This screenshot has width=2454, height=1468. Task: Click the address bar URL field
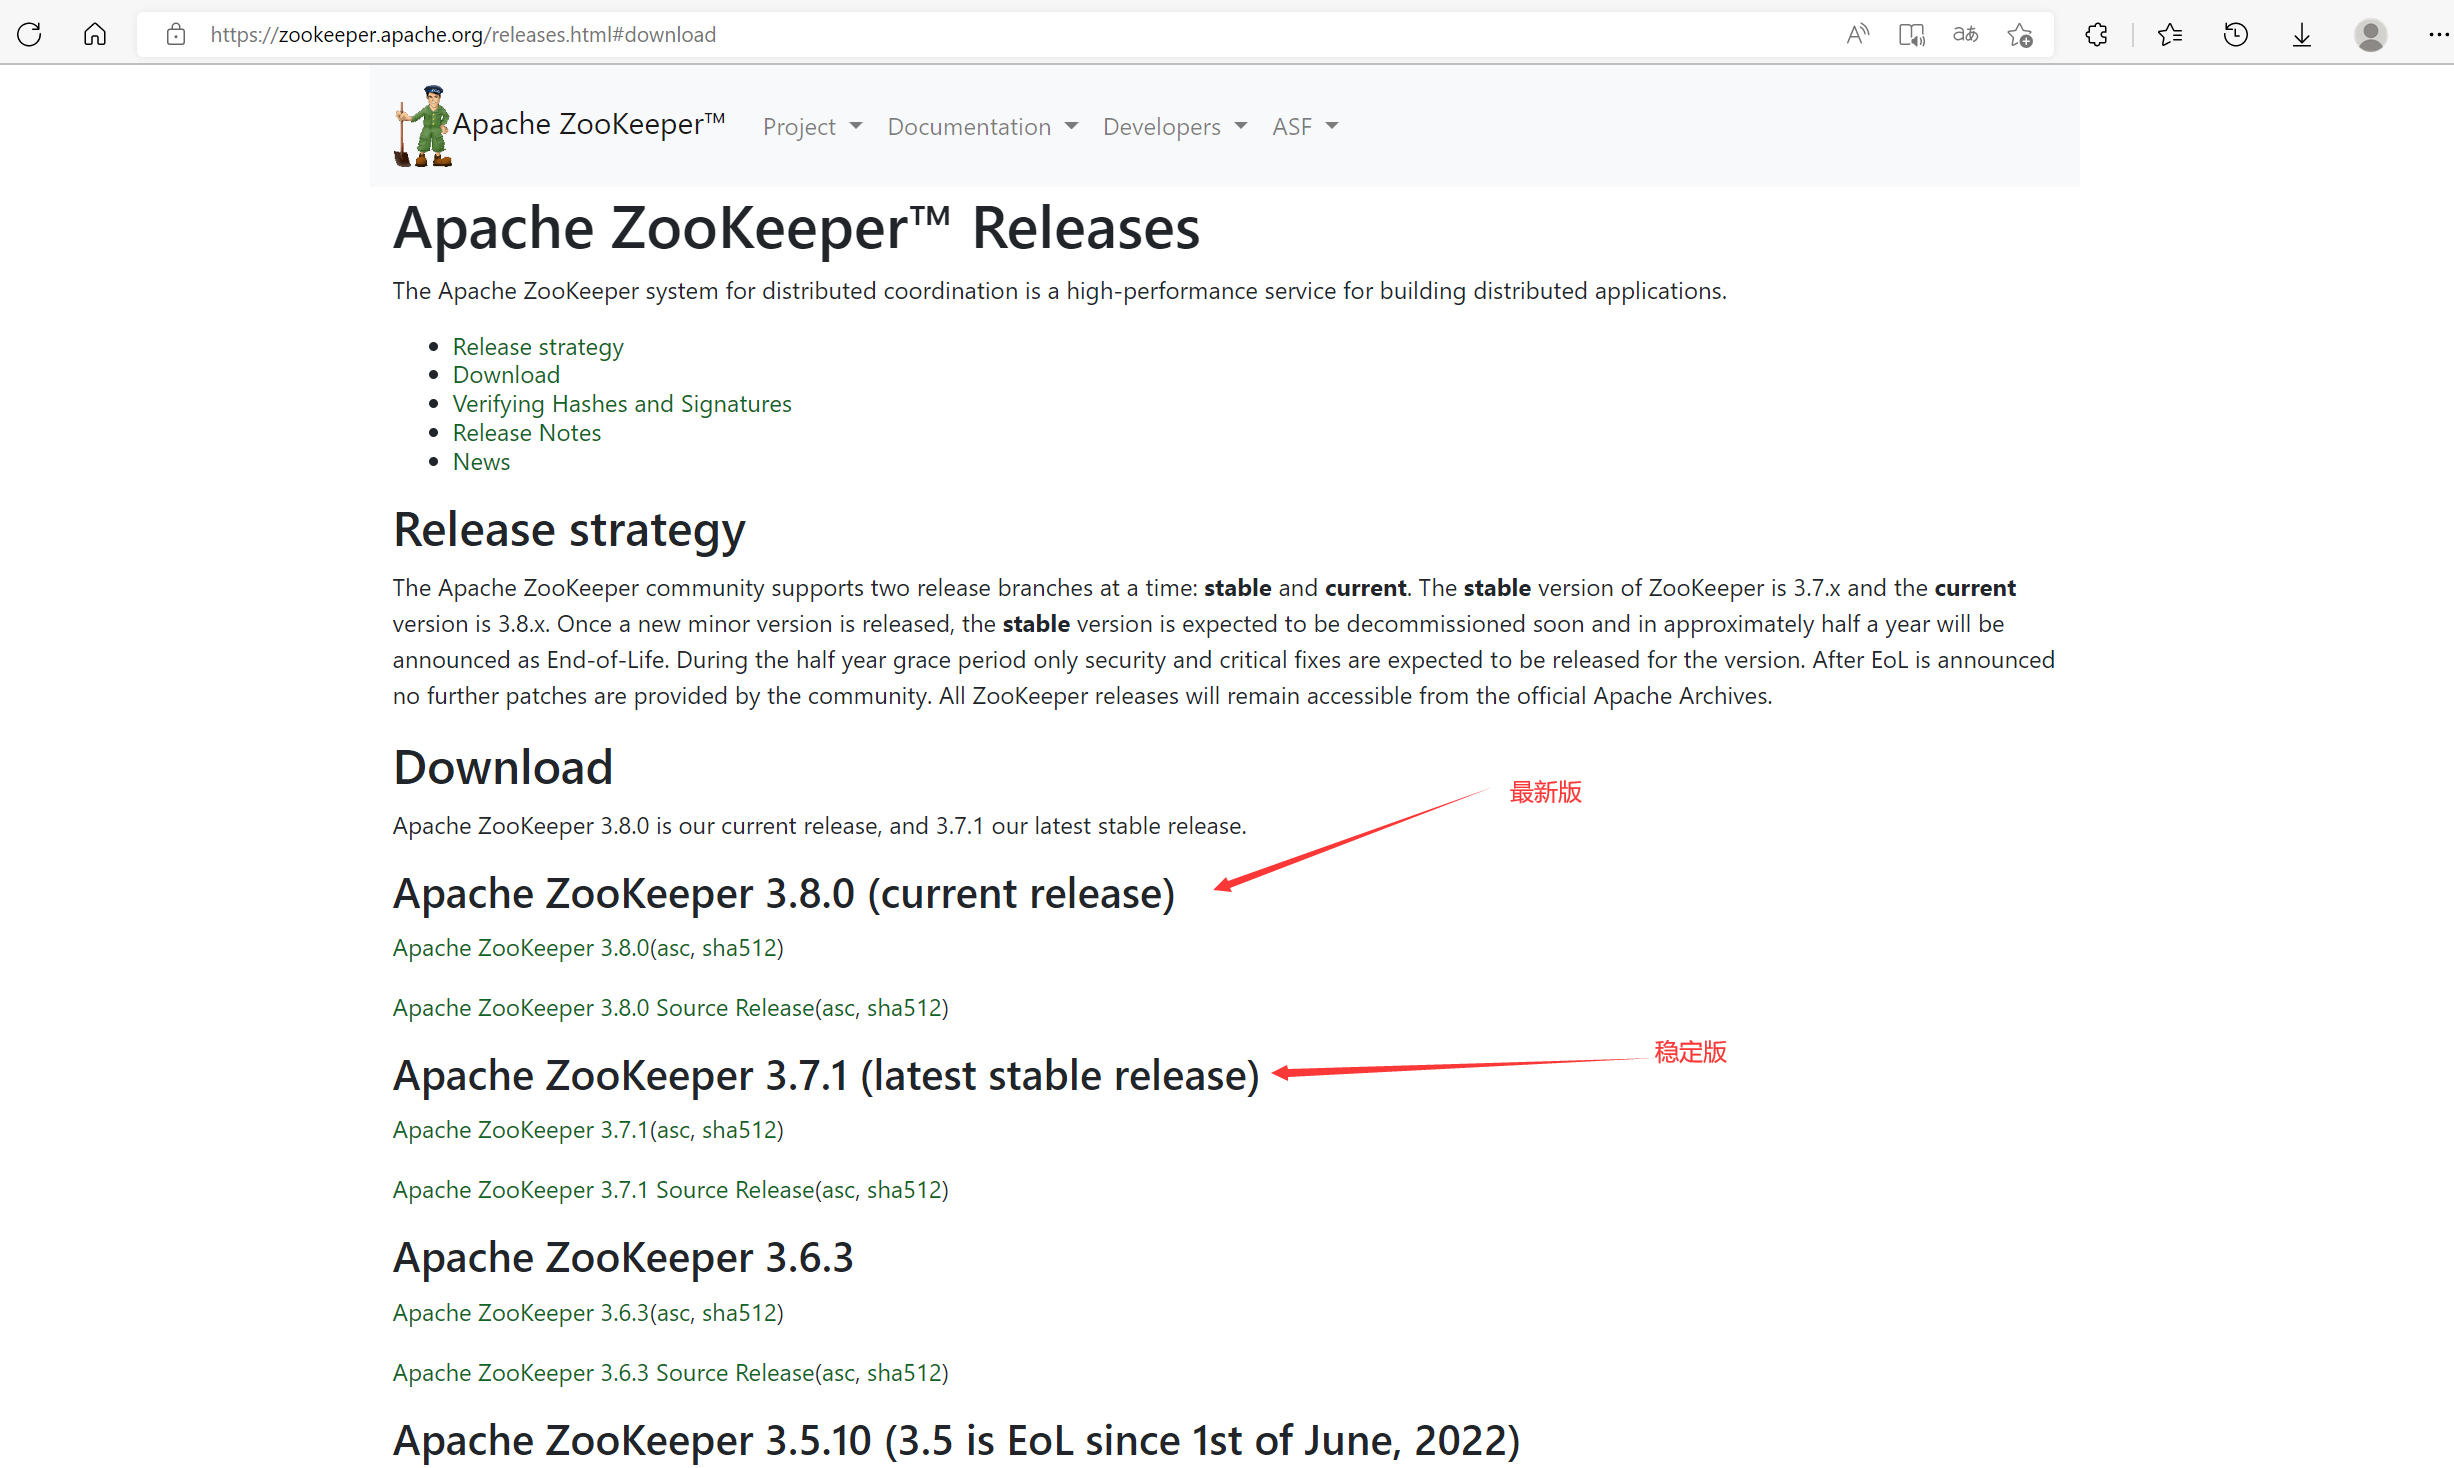[900, 35]
